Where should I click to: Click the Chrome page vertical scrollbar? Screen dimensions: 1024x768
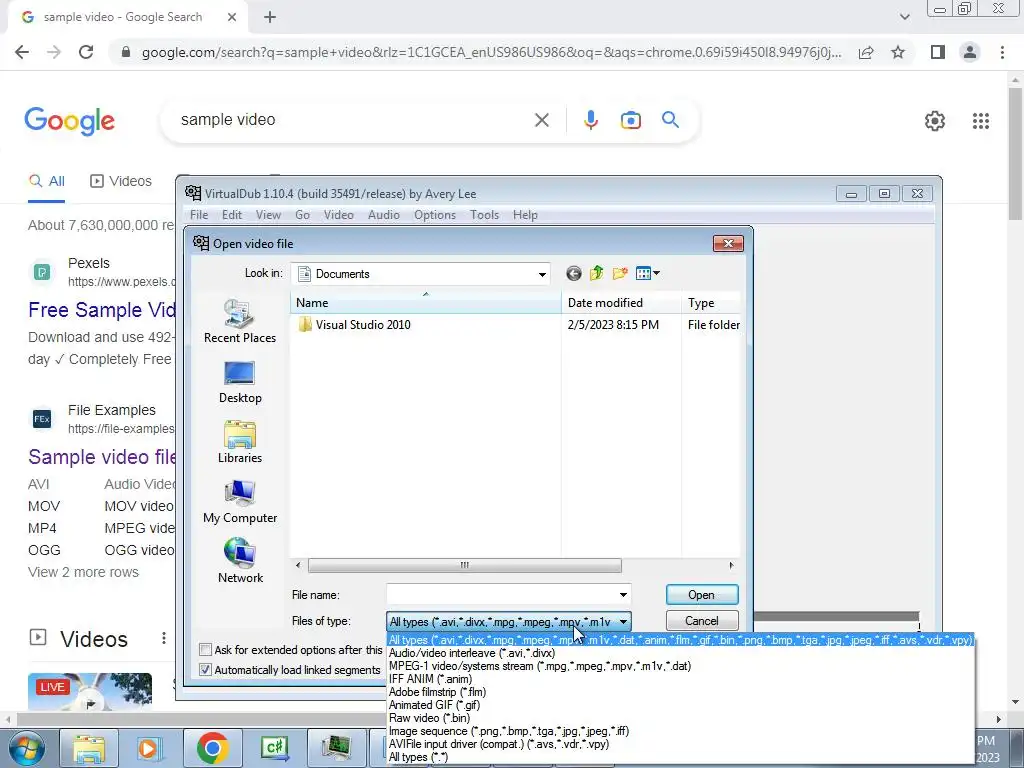(1015, 154)
